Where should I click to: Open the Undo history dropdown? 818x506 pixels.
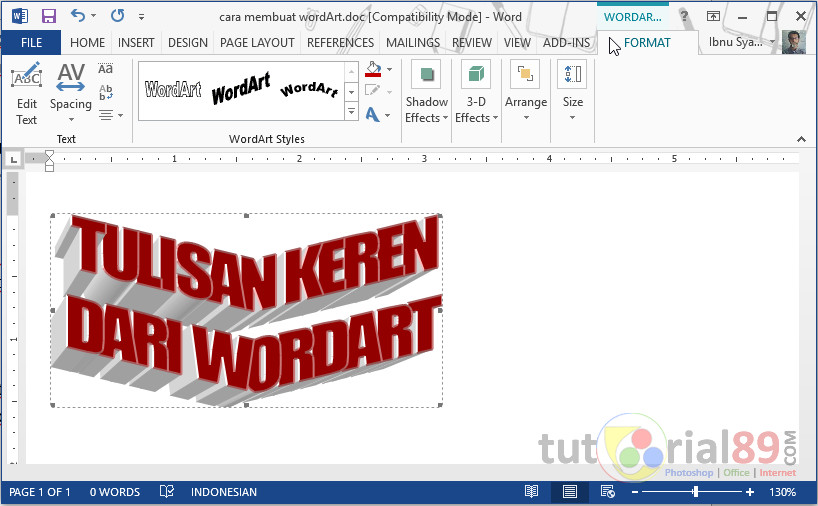click(94, 16)
